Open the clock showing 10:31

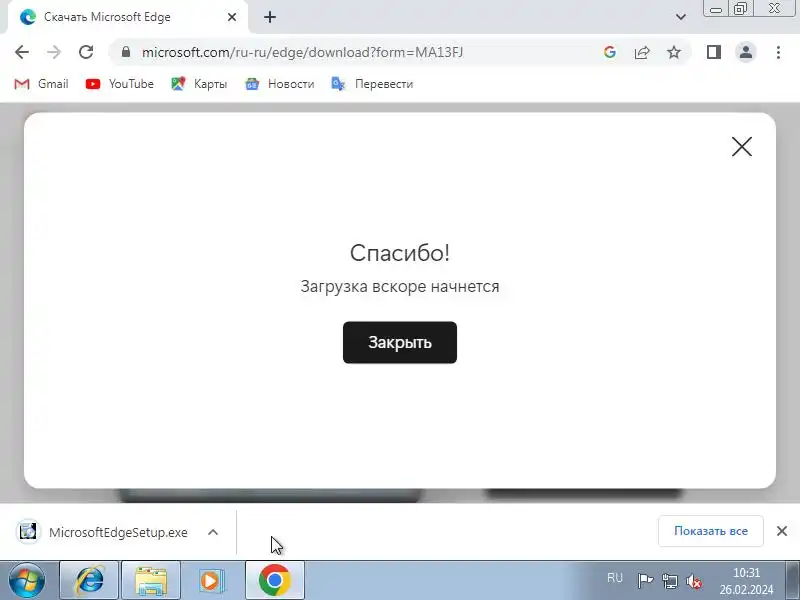pyautogui.click(x=746, y=581)
